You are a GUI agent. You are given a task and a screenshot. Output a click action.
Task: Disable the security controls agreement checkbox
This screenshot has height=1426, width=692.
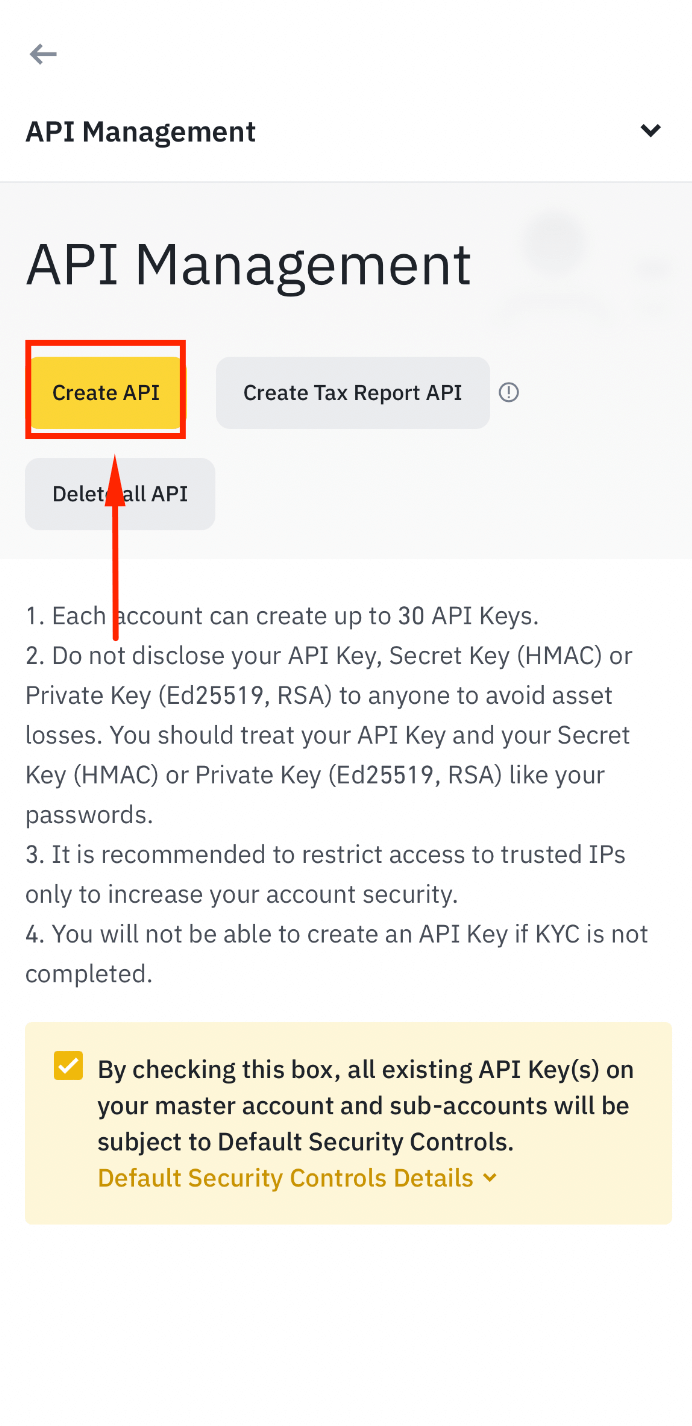coord(67,1066)
